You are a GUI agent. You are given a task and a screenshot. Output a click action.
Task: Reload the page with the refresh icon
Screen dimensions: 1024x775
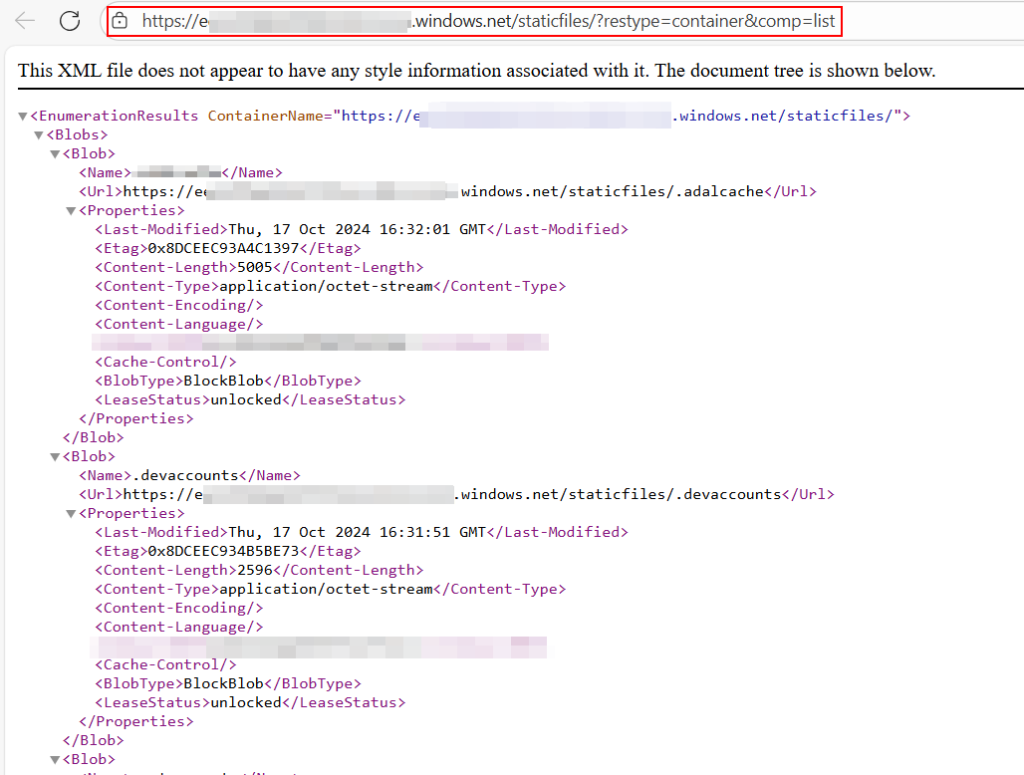pyautogui.click(x=70, y=21)
